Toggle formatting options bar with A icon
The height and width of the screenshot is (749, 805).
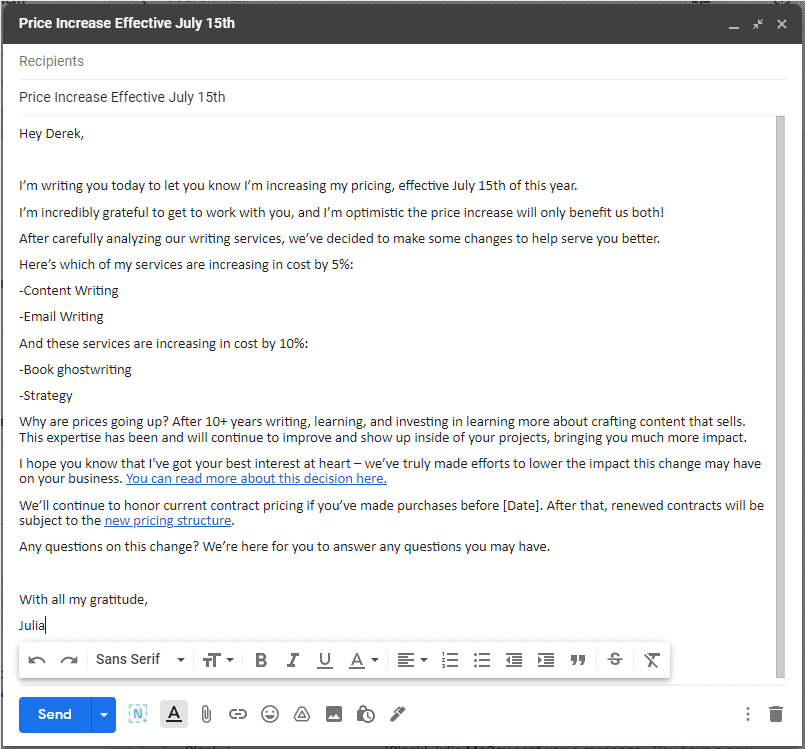click(174, 714)
